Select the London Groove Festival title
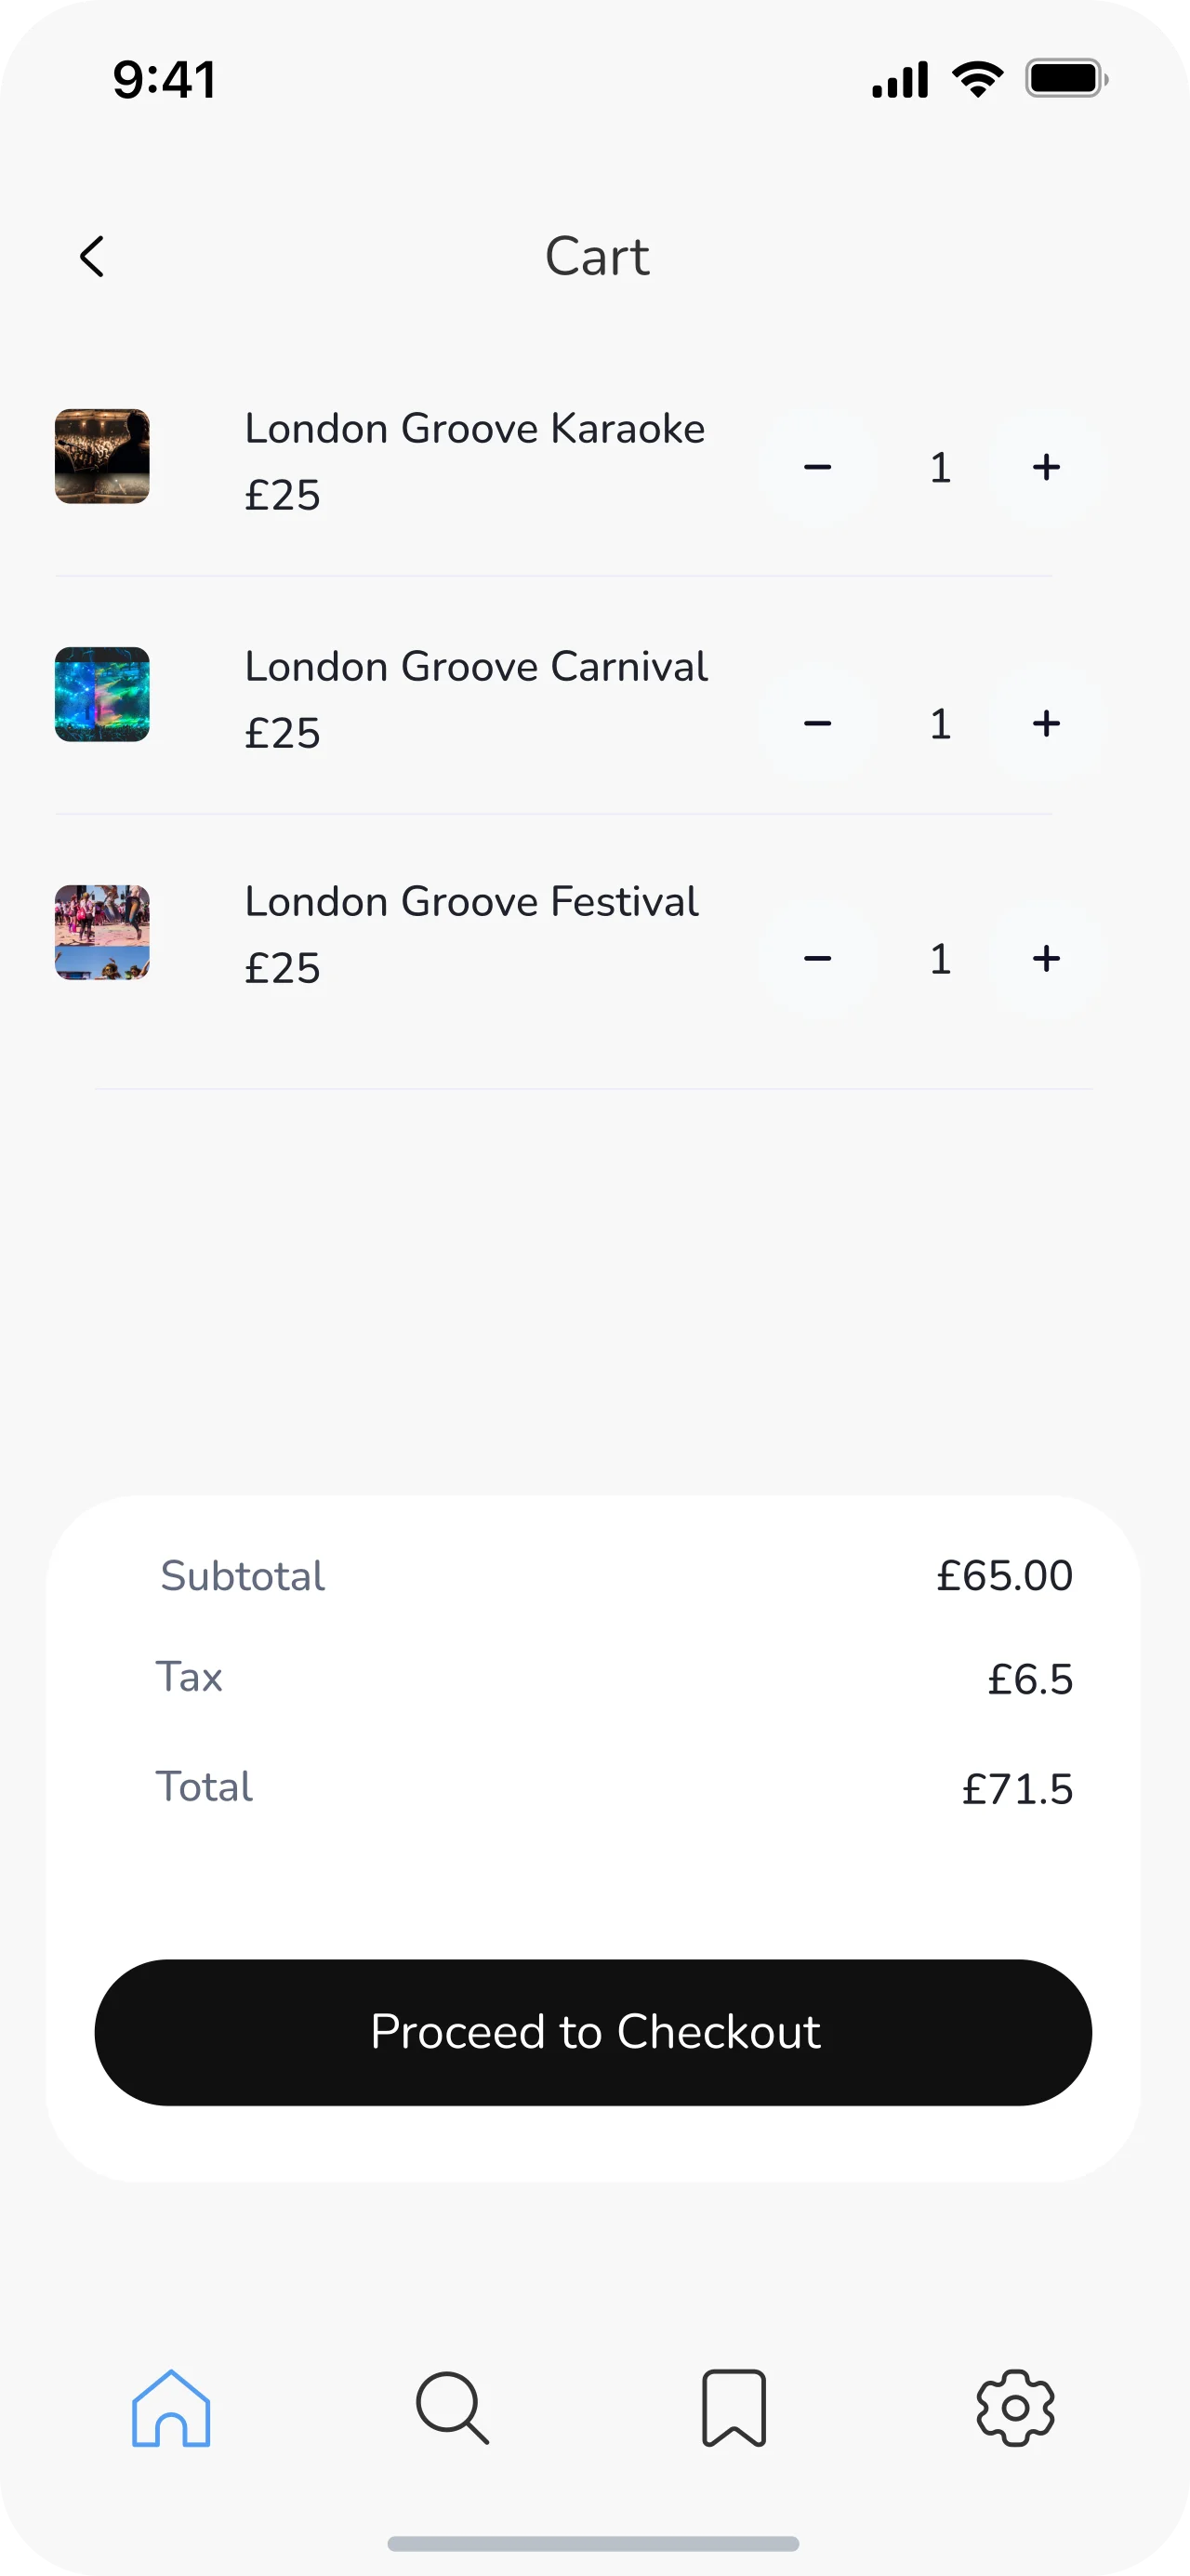 coord(471,902)
